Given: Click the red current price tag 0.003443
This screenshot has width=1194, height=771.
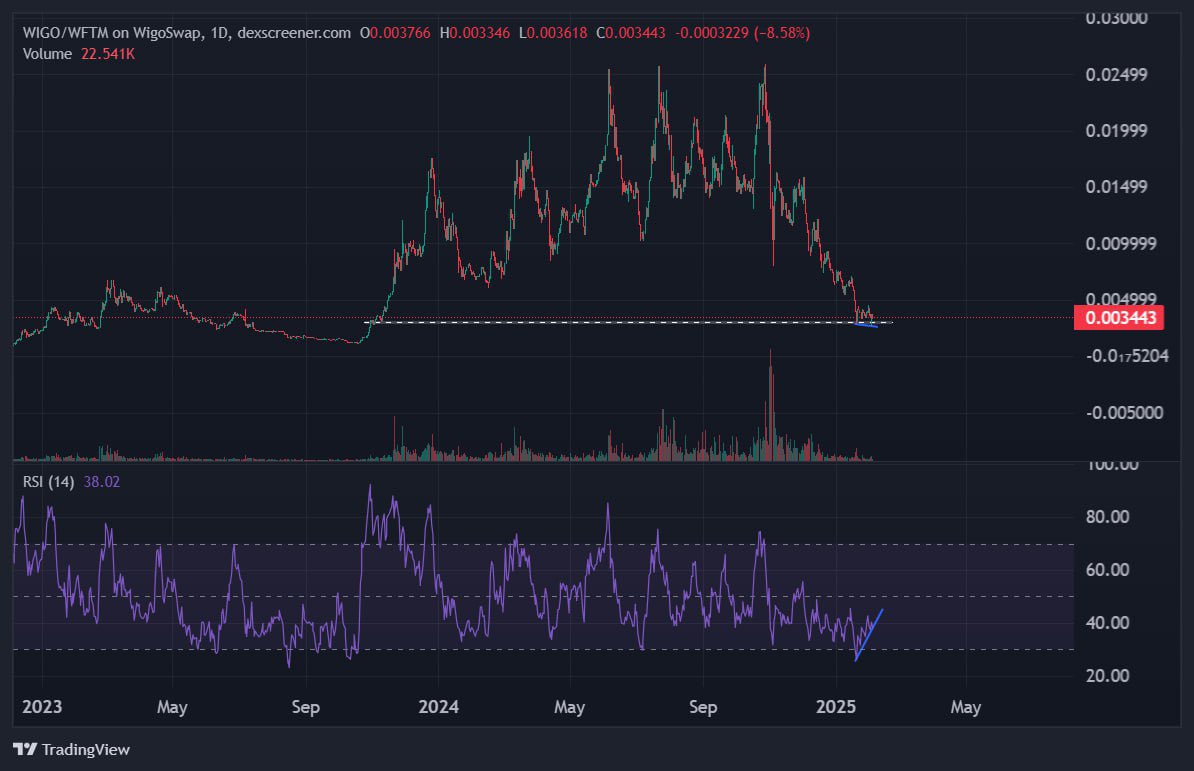Looking at the screenshot, I should [1119, 317].
